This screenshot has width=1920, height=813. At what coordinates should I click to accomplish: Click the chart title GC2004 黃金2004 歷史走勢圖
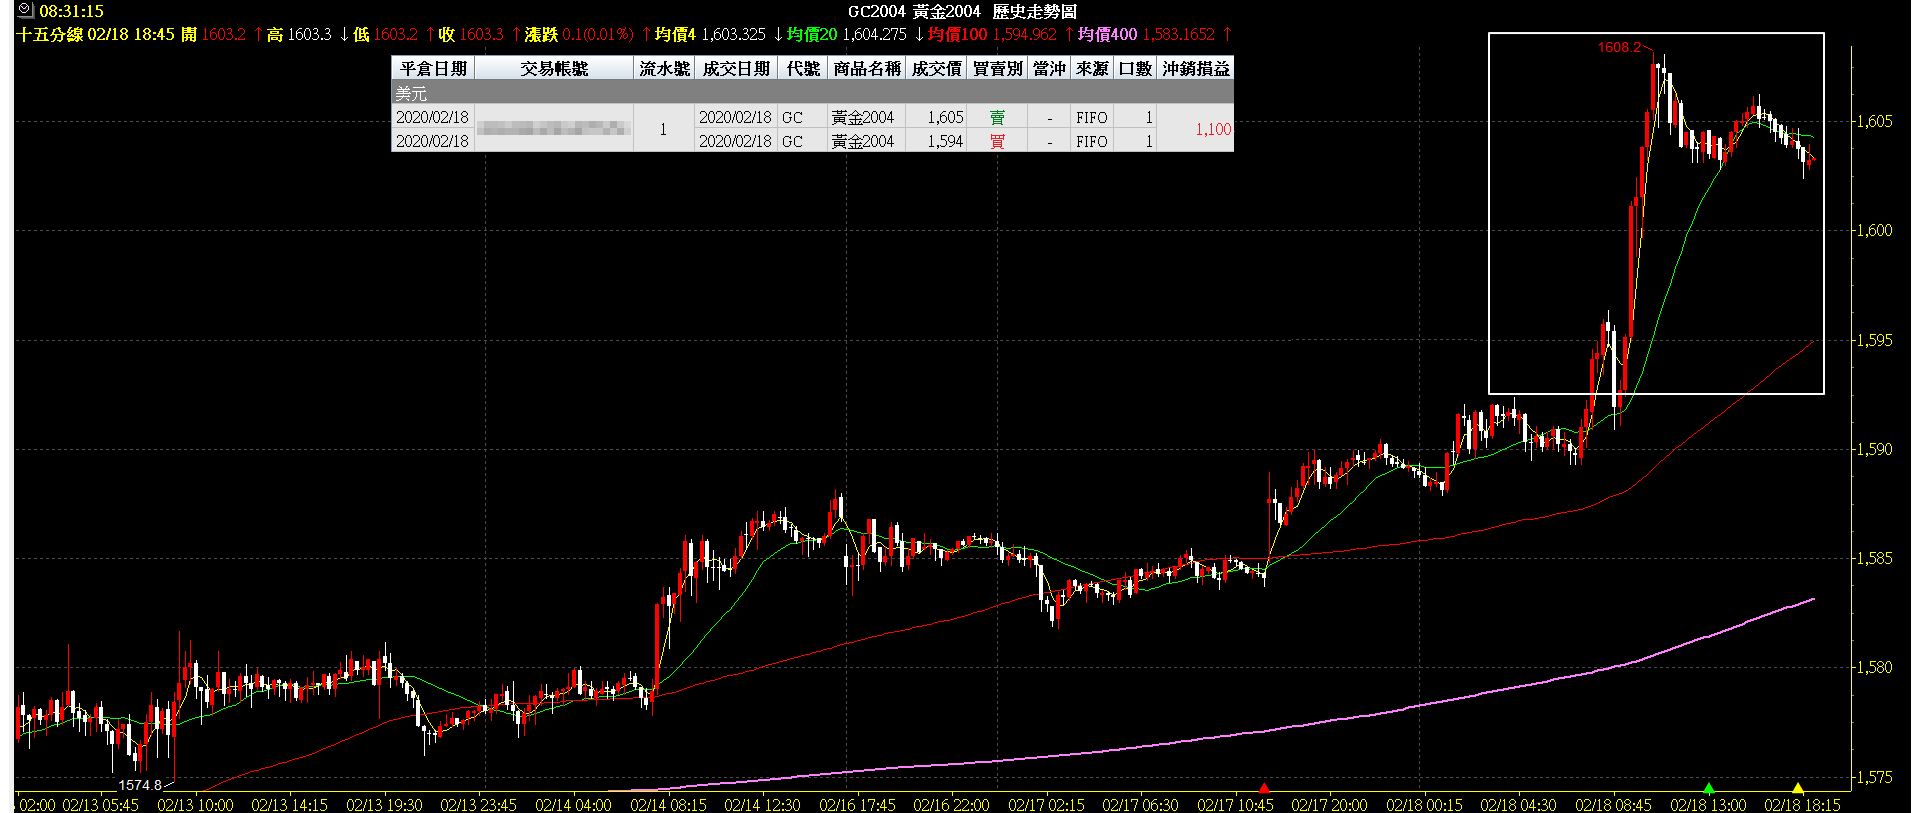(x=962, y=11)
